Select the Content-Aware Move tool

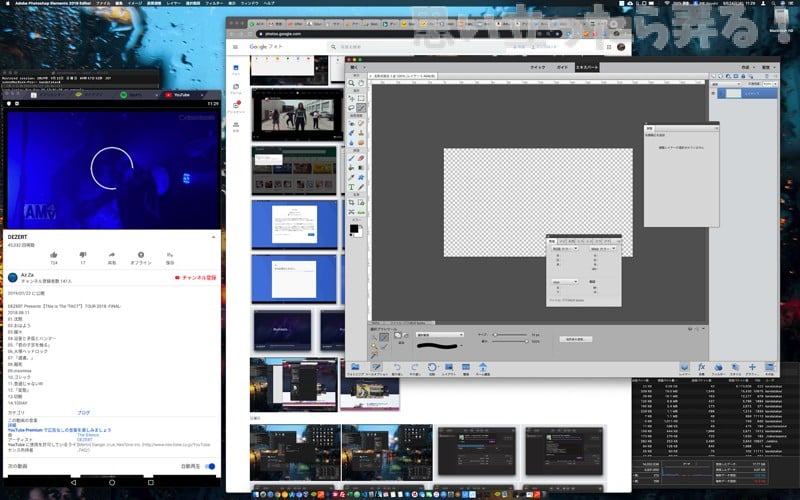pyautogui.click(x=352, y=212)
